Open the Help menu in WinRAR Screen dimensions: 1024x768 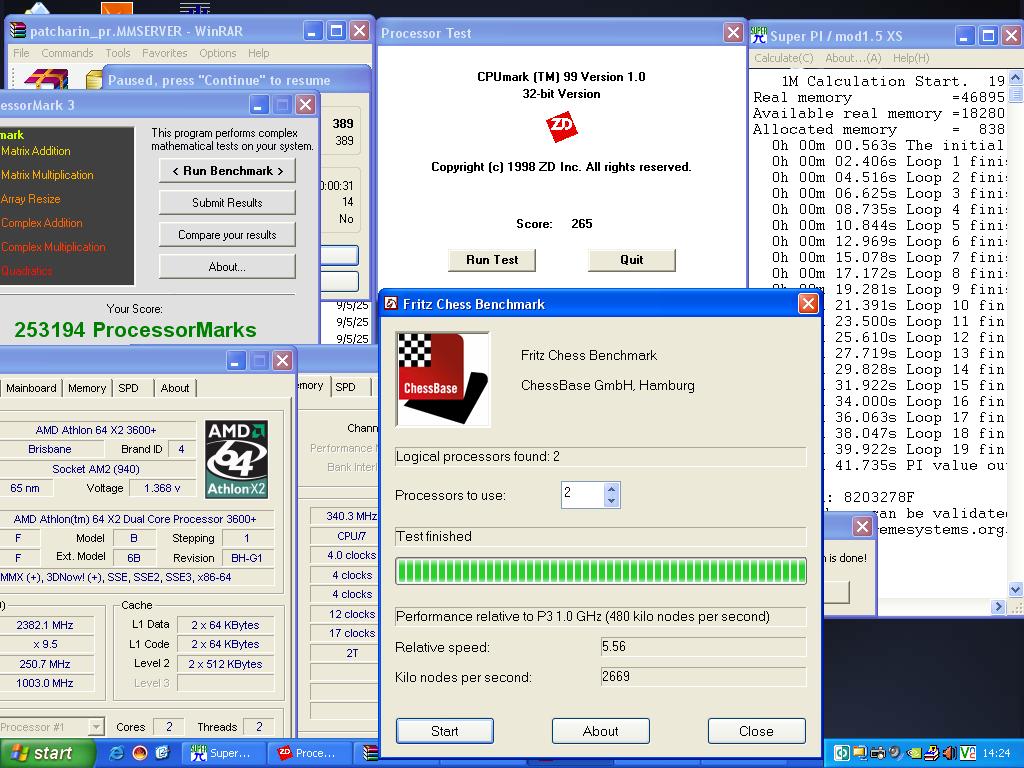[259, 53]
